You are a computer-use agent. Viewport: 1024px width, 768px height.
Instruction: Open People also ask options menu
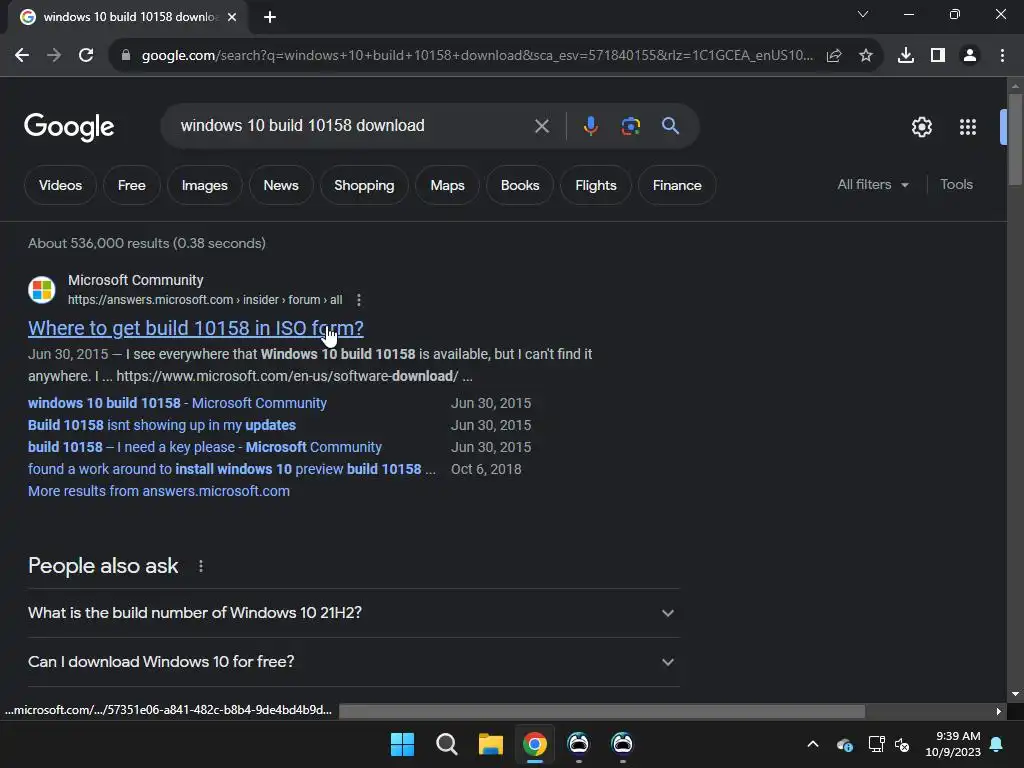200,566
